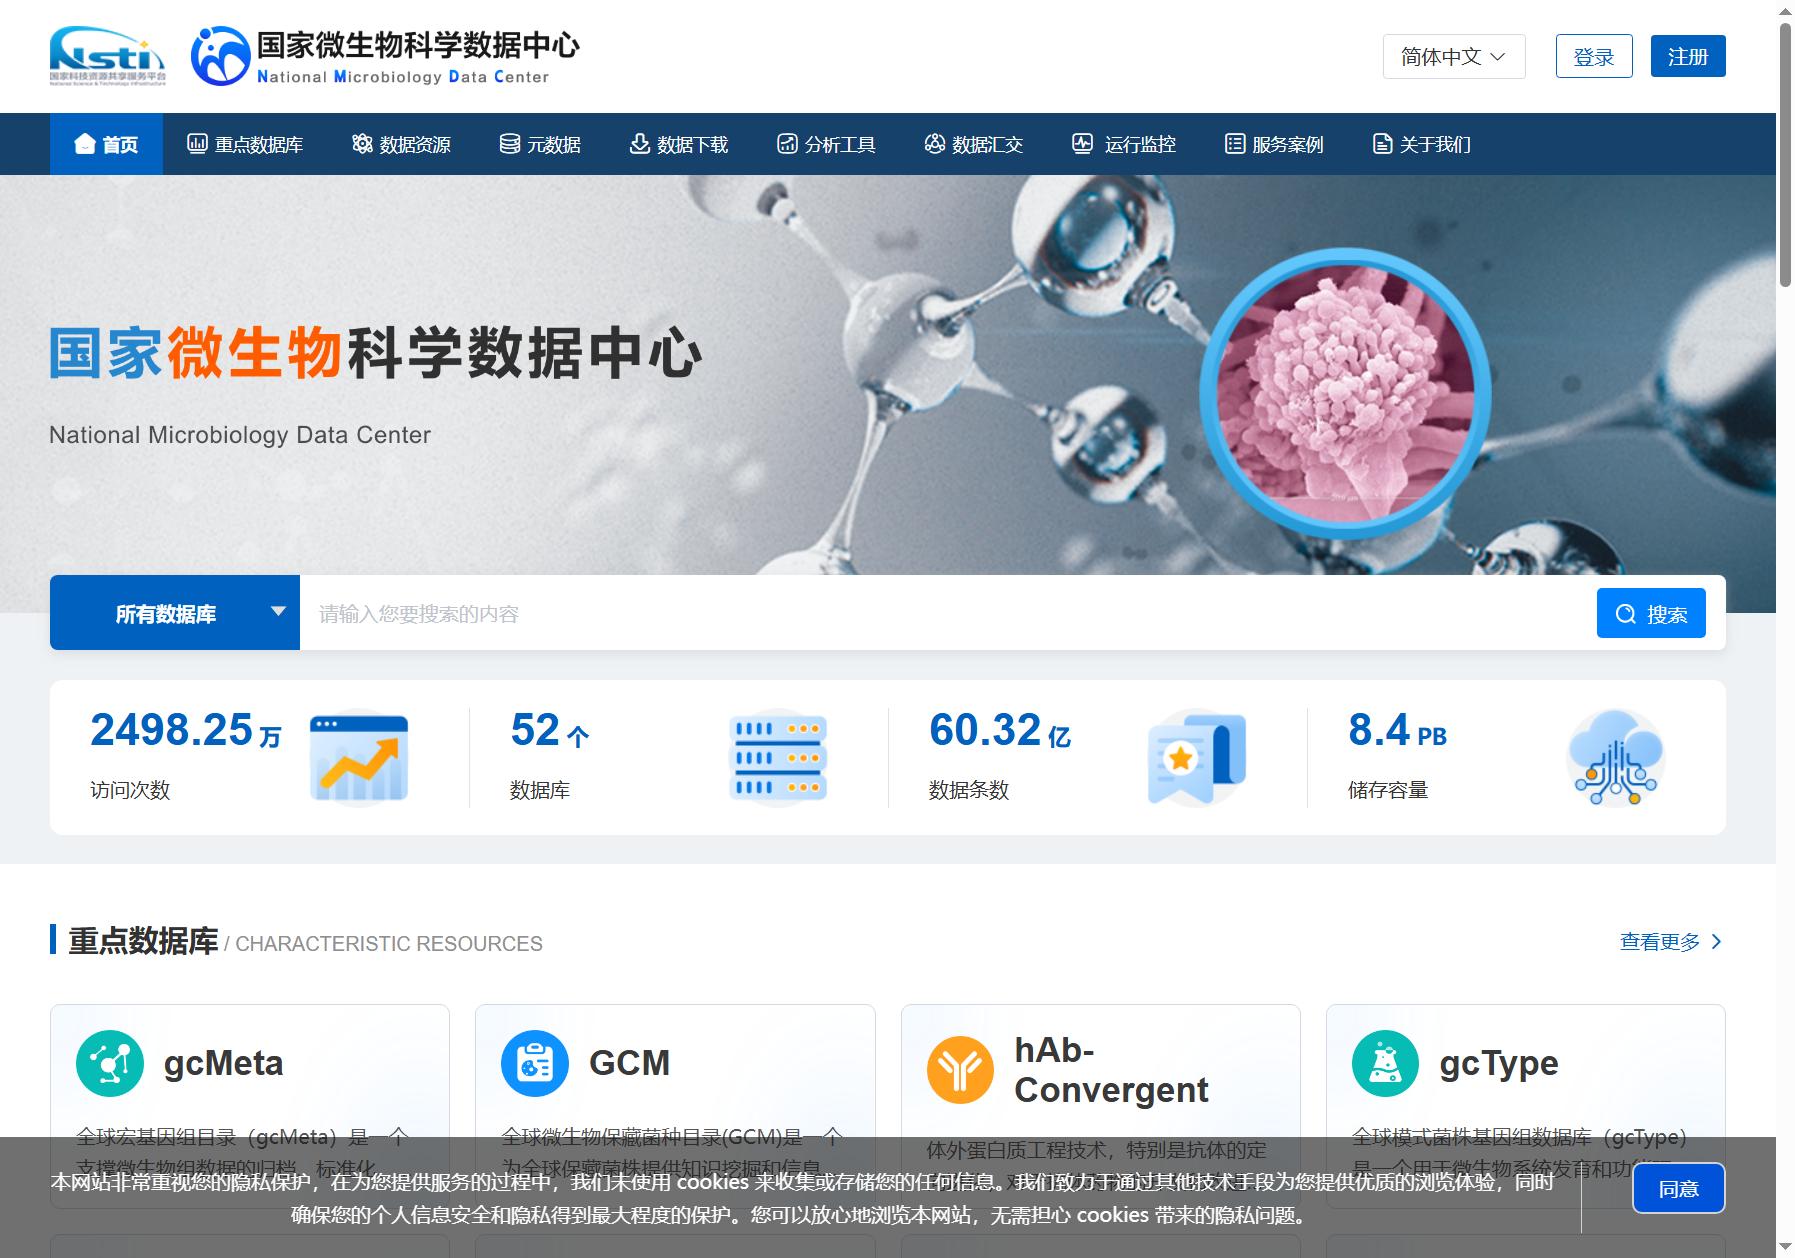Viewport: 1795px width, 1258px height.
Task: Open the 元数据 menu item
Action: click(x=540, y=144)
